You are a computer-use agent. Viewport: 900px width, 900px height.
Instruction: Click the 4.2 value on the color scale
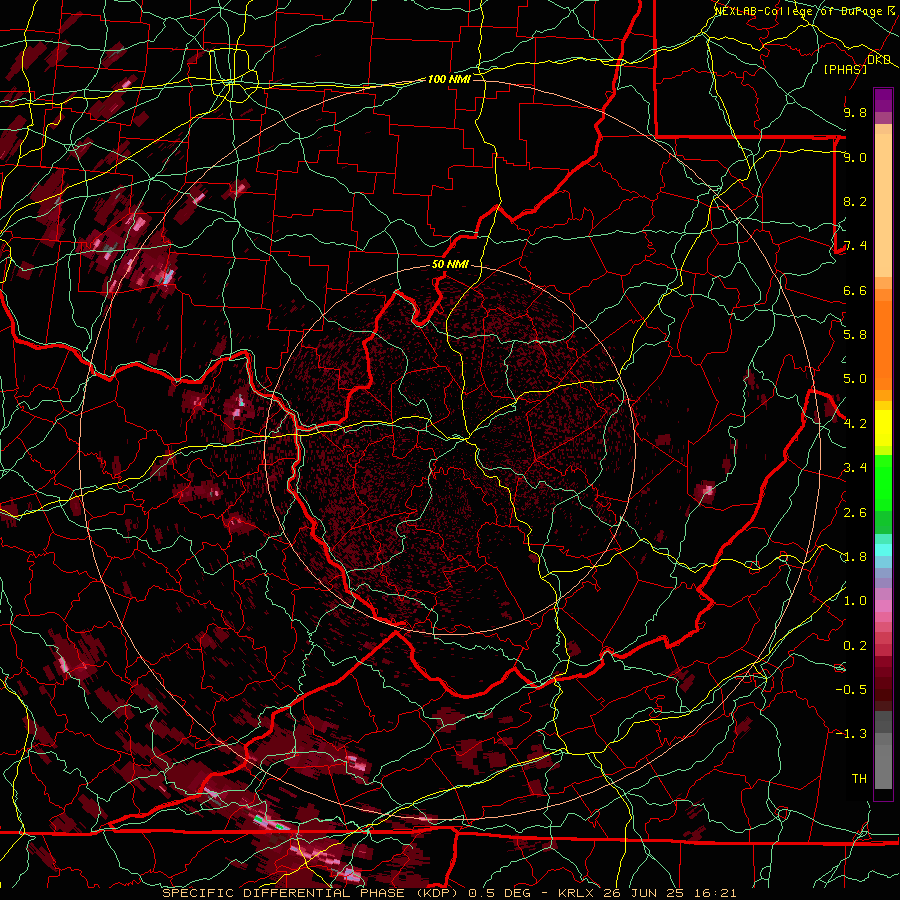pyautogui.click(x=855, y=424)
